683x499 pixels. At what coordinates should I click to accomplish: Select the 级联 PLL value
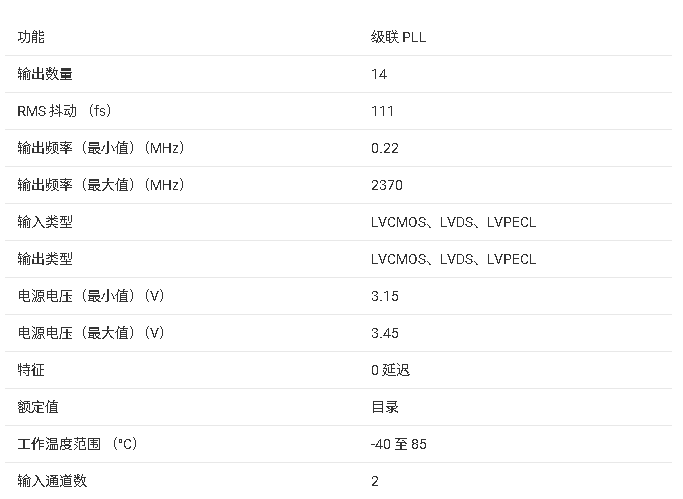tap(399, 37)
